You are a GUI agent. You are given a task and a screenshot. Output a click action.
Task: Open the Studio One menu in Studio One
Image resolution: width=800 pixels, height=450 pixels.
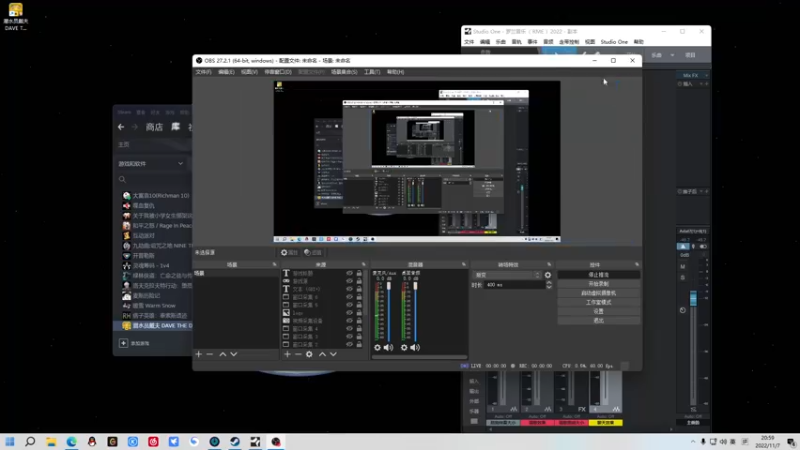(614, 42)
